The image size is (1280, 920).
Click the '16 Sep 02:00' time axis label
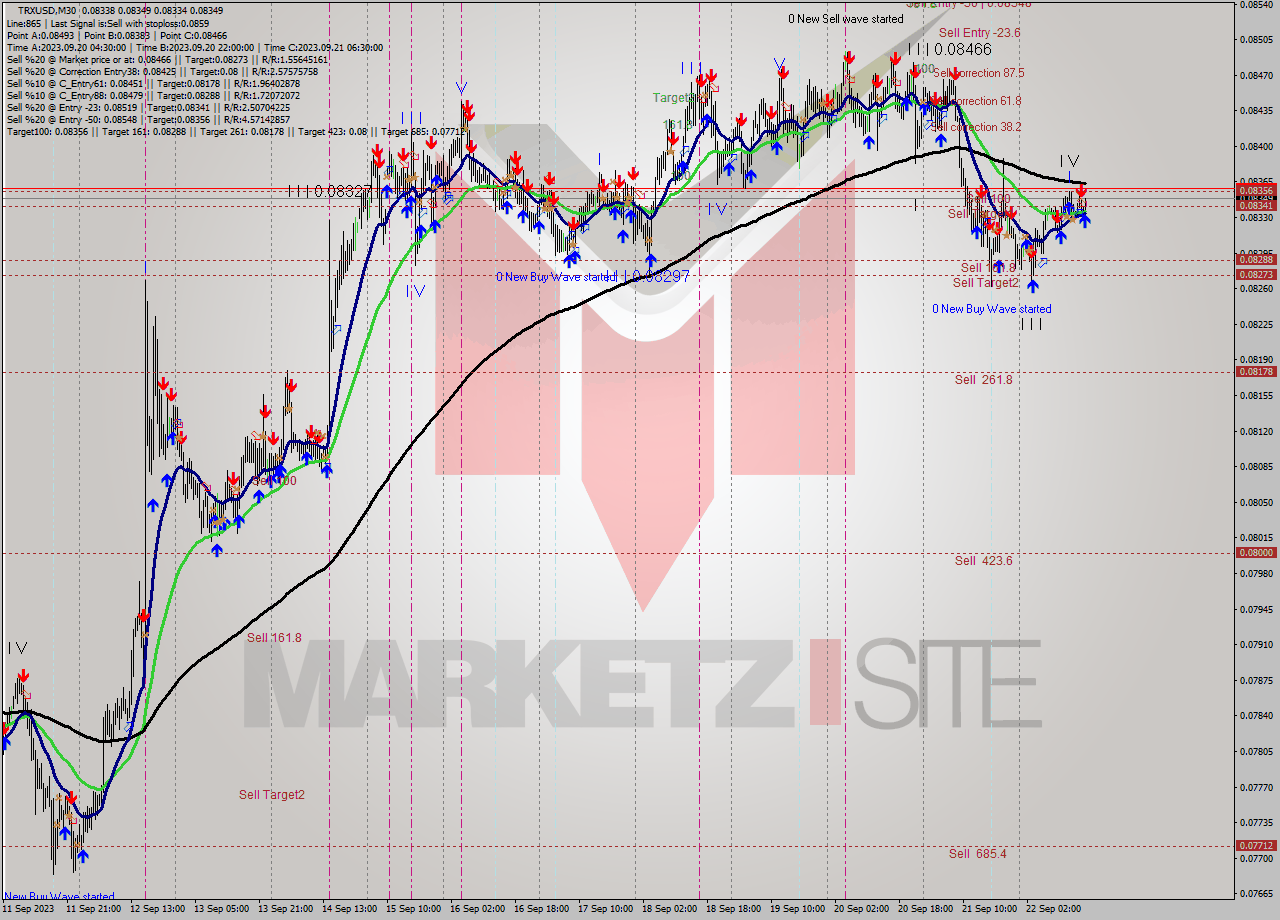pyautogui.click(x=478, y=910)
